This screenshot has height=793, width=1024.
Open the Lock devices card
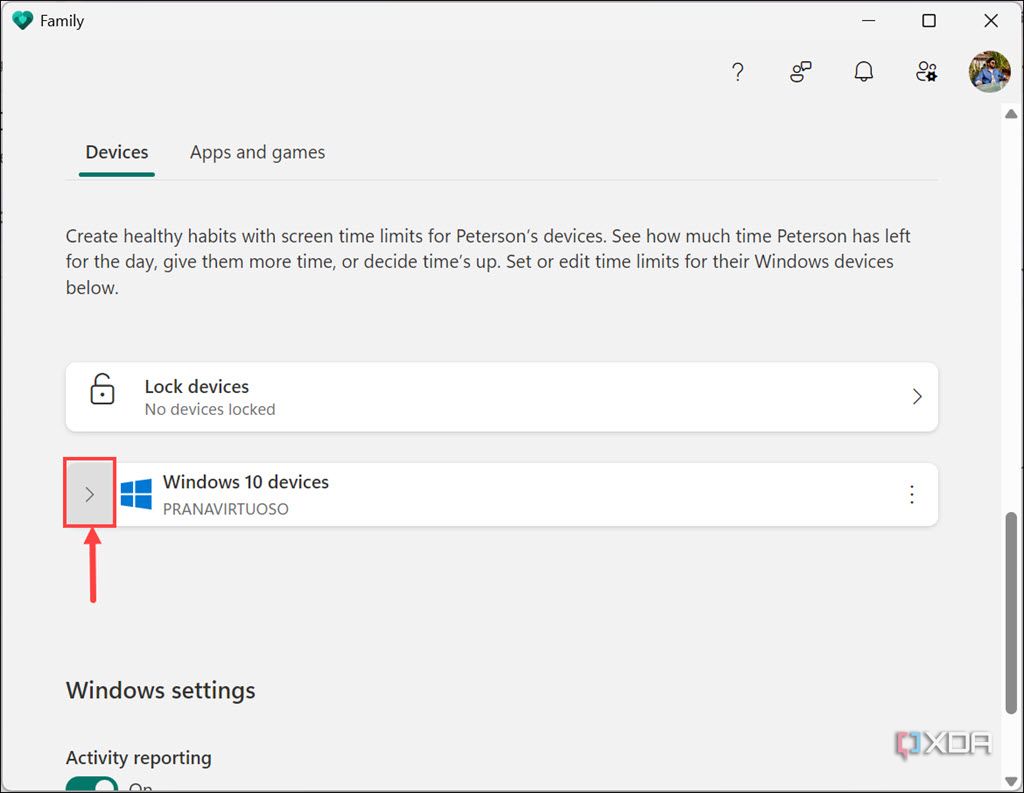[x=500, y=396]
